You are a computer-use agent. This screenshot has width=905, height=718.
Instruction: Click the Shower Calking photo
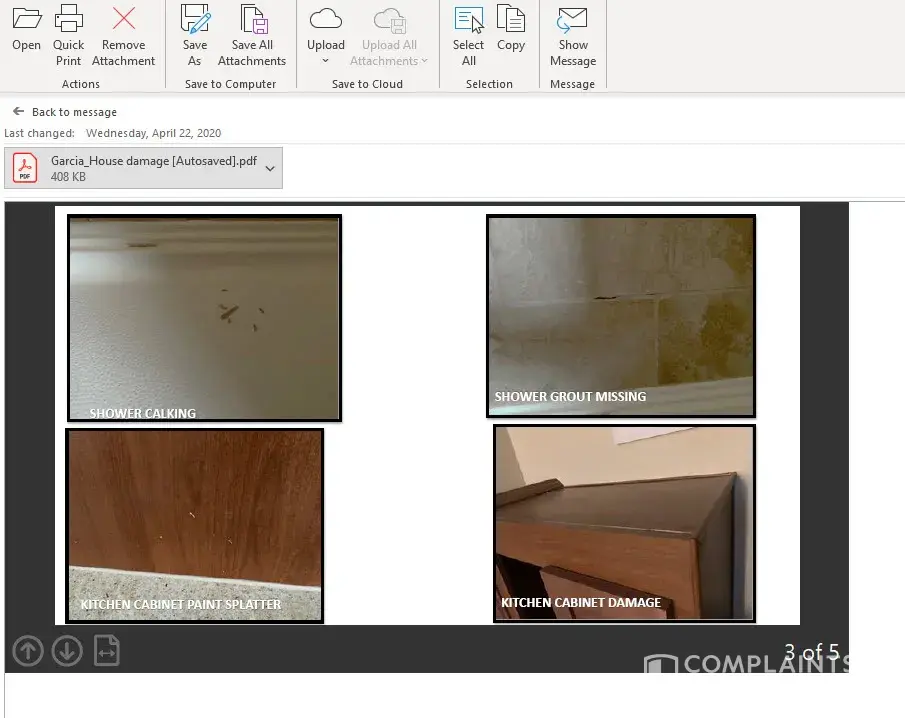click(205, 317)
